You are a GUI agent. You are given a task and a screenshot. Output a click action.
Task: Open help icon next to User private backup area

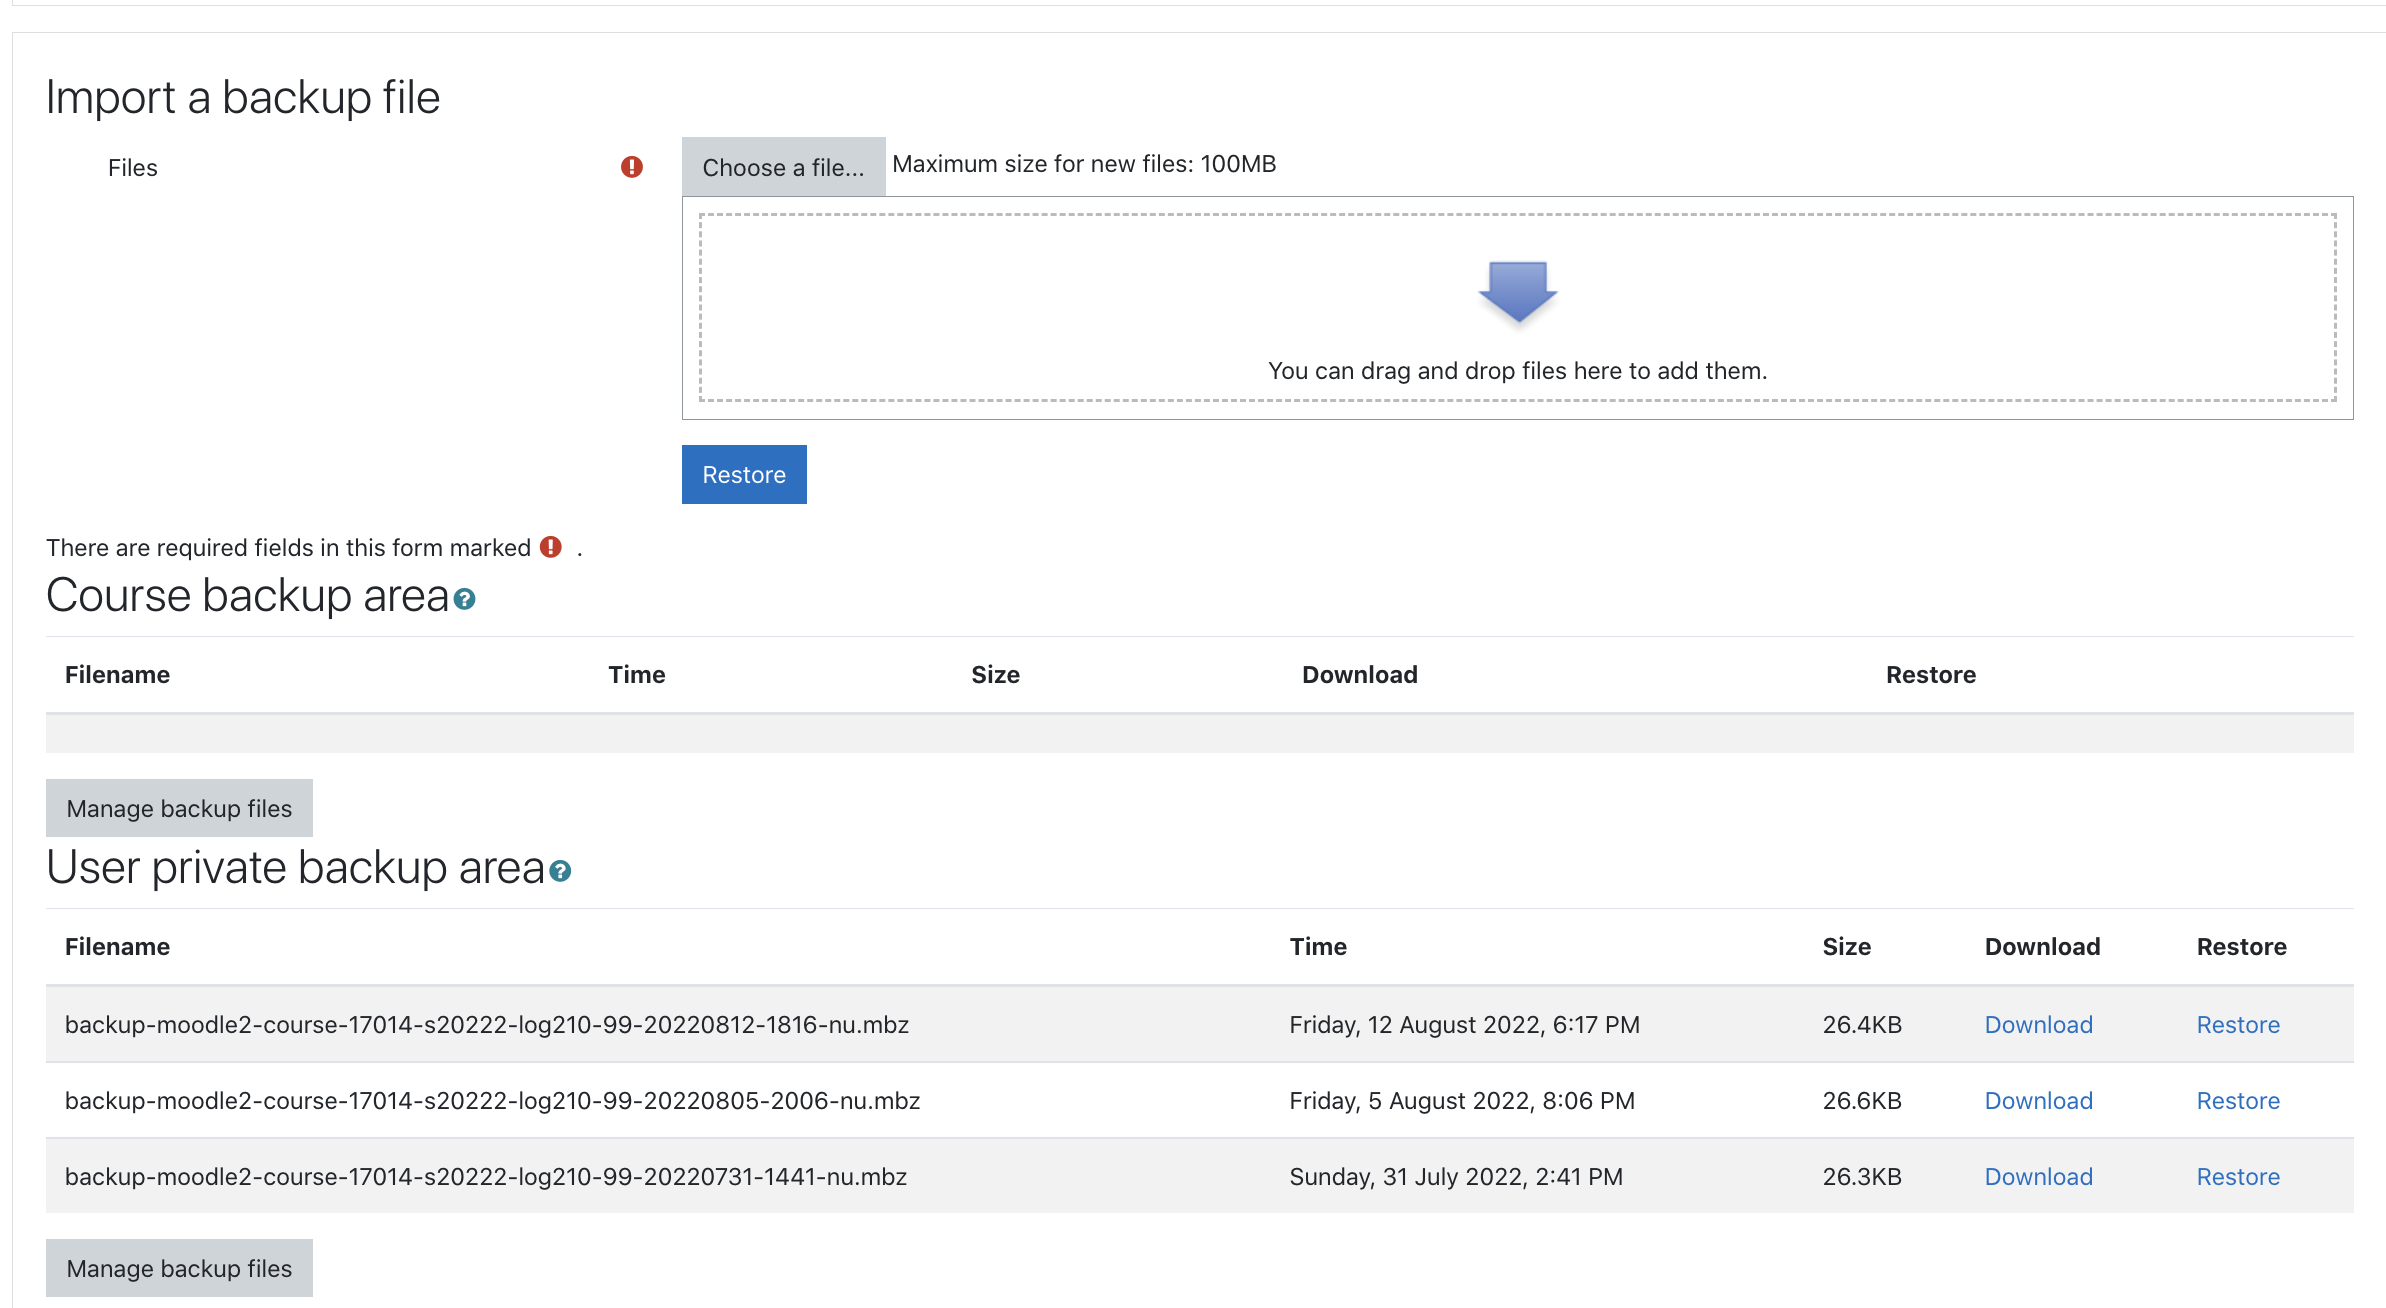pos(560,871)
